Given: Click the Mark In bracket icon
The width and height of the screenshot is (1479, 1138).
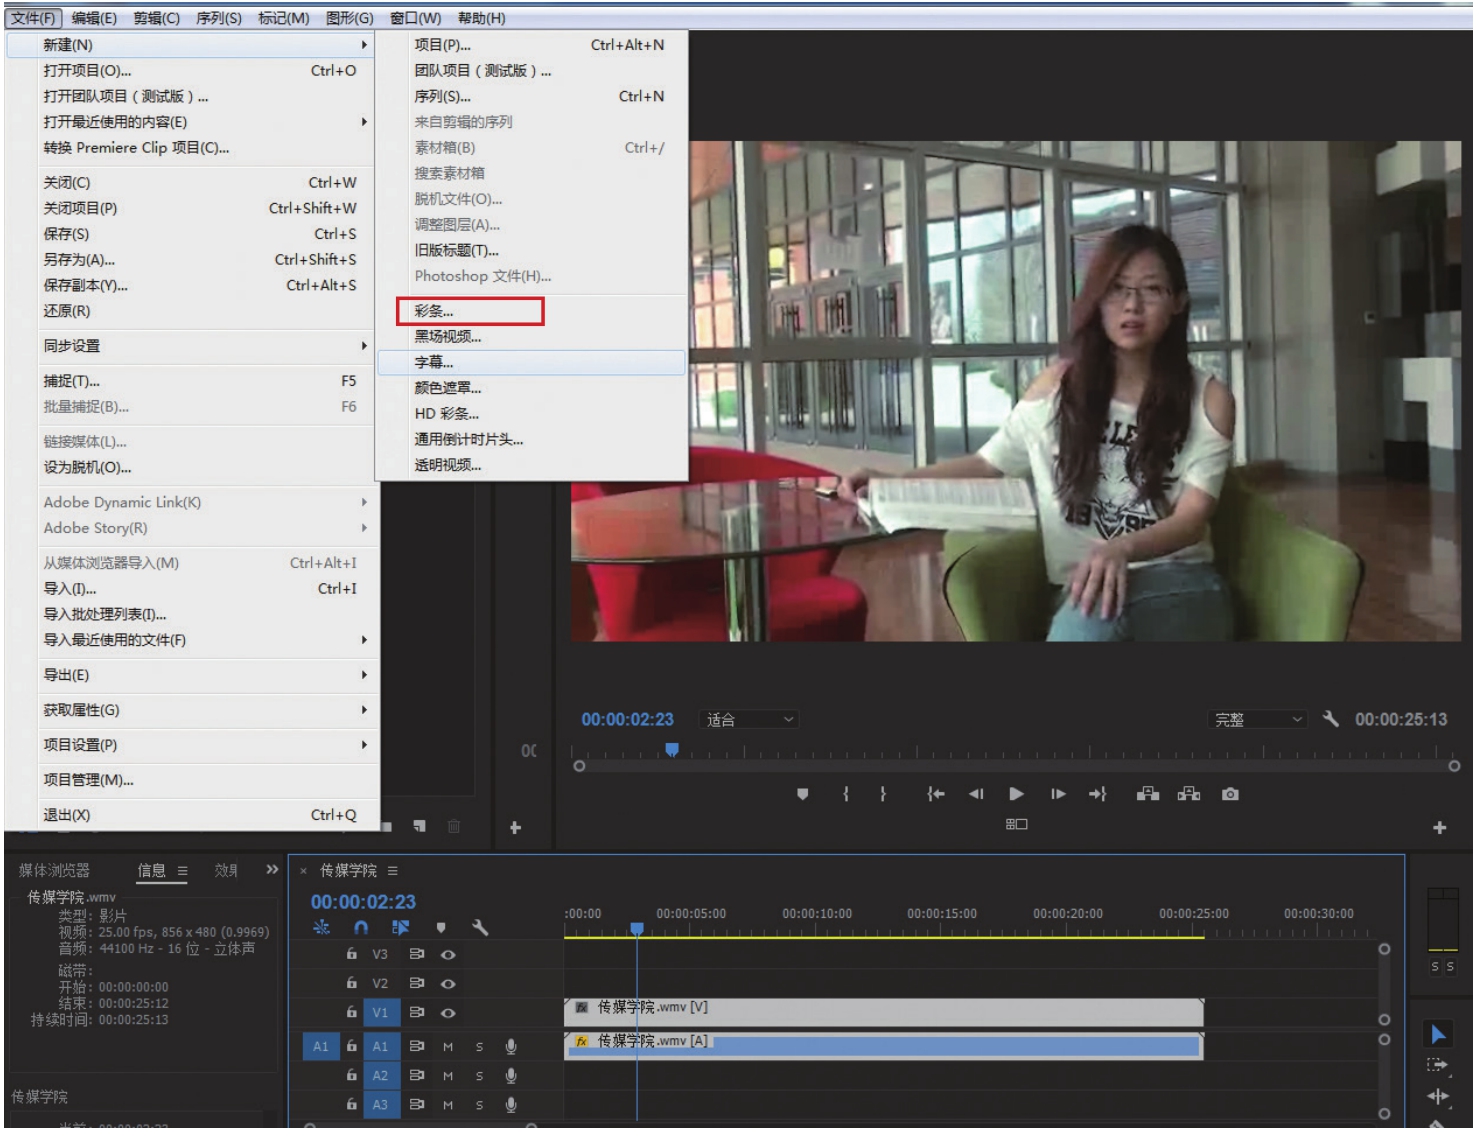Looking at the screenshot, I should [x=846, y=794].
